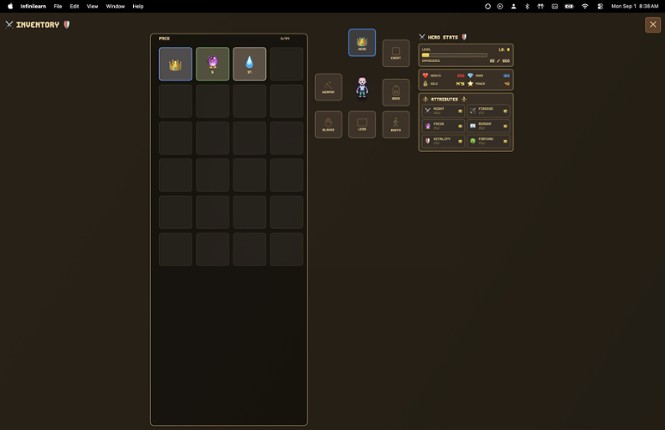Click the Weapon equipment slot
This screenshot has width=665, height=430.
tap(328, 87)
